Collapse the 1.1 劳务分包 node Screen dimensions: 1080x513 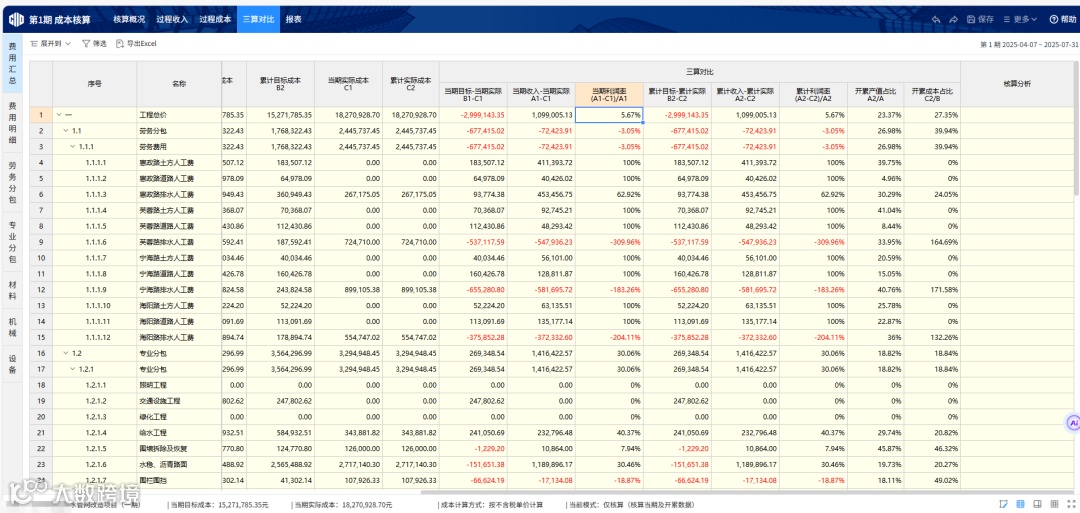point(66,130)
